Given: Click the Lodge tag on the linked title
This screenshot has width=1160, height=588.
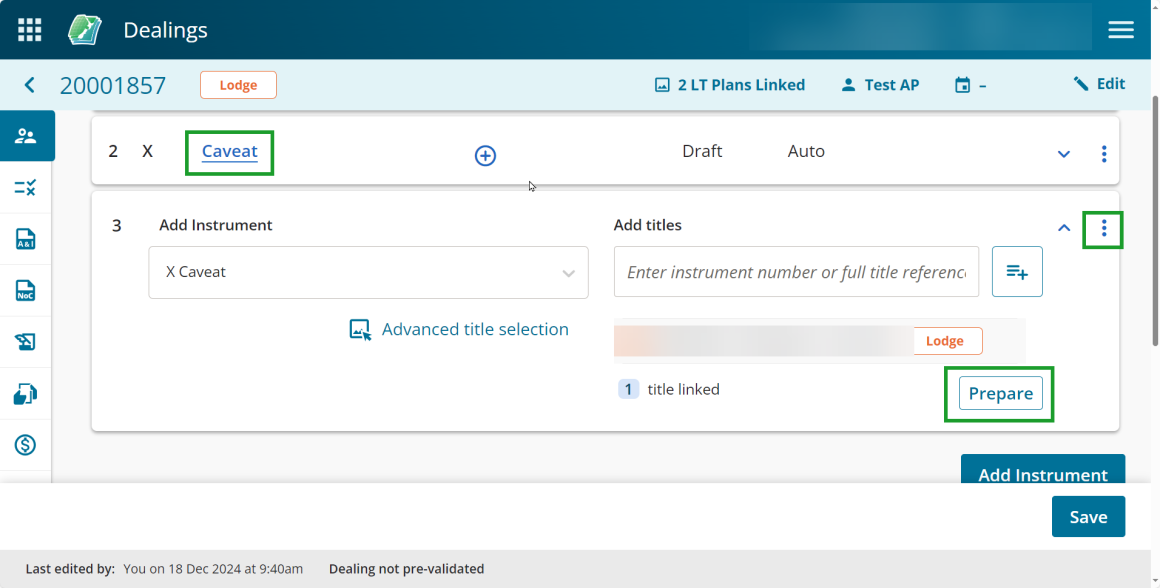Looking at the screenshot, I should tap(945, 341).
